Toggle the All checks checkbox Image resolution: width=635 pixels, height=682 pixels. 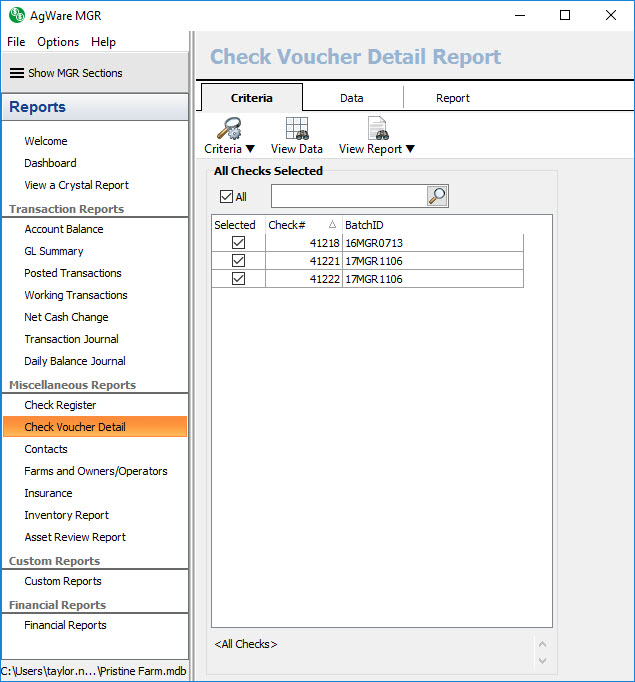(x=226, y=197)
